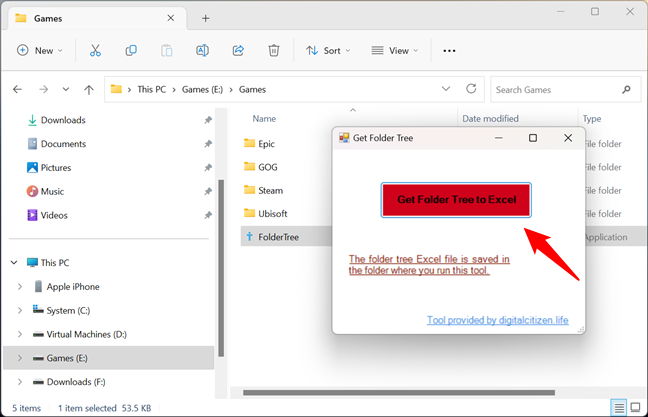This screenshot has height=417, width=648.
Task: Expand Virtual Machines (D:) node
Action: [19, 334]
